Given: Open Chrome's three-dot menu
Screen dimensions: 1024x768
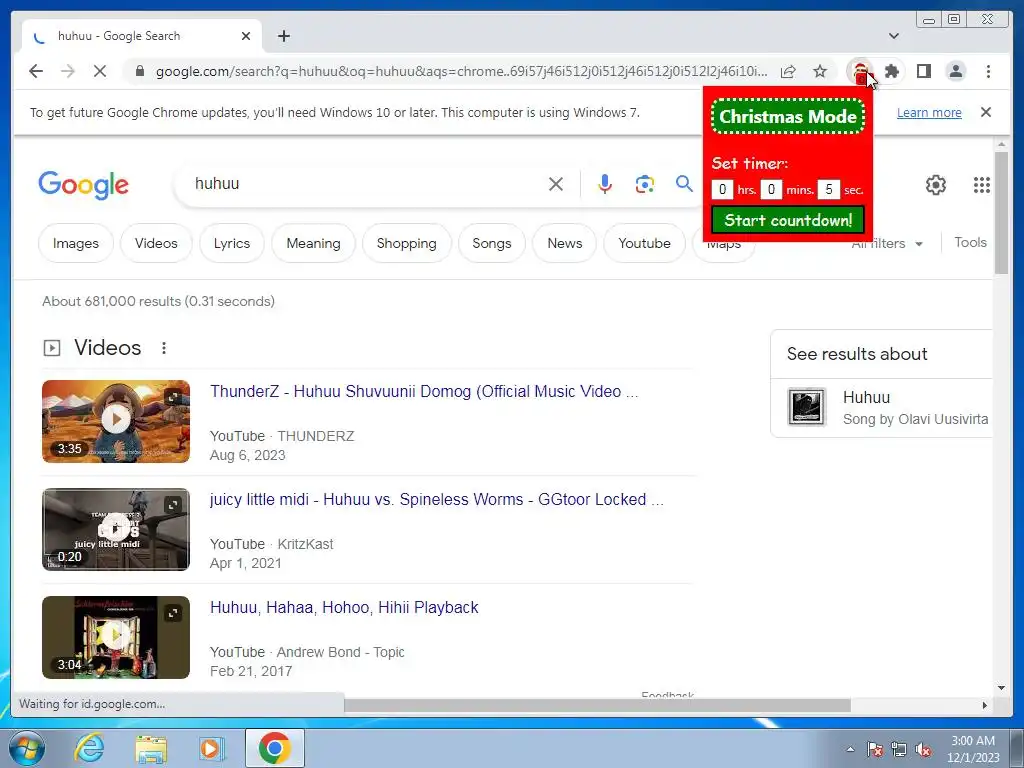Looking at the screenshot, I should click(988, 71).
